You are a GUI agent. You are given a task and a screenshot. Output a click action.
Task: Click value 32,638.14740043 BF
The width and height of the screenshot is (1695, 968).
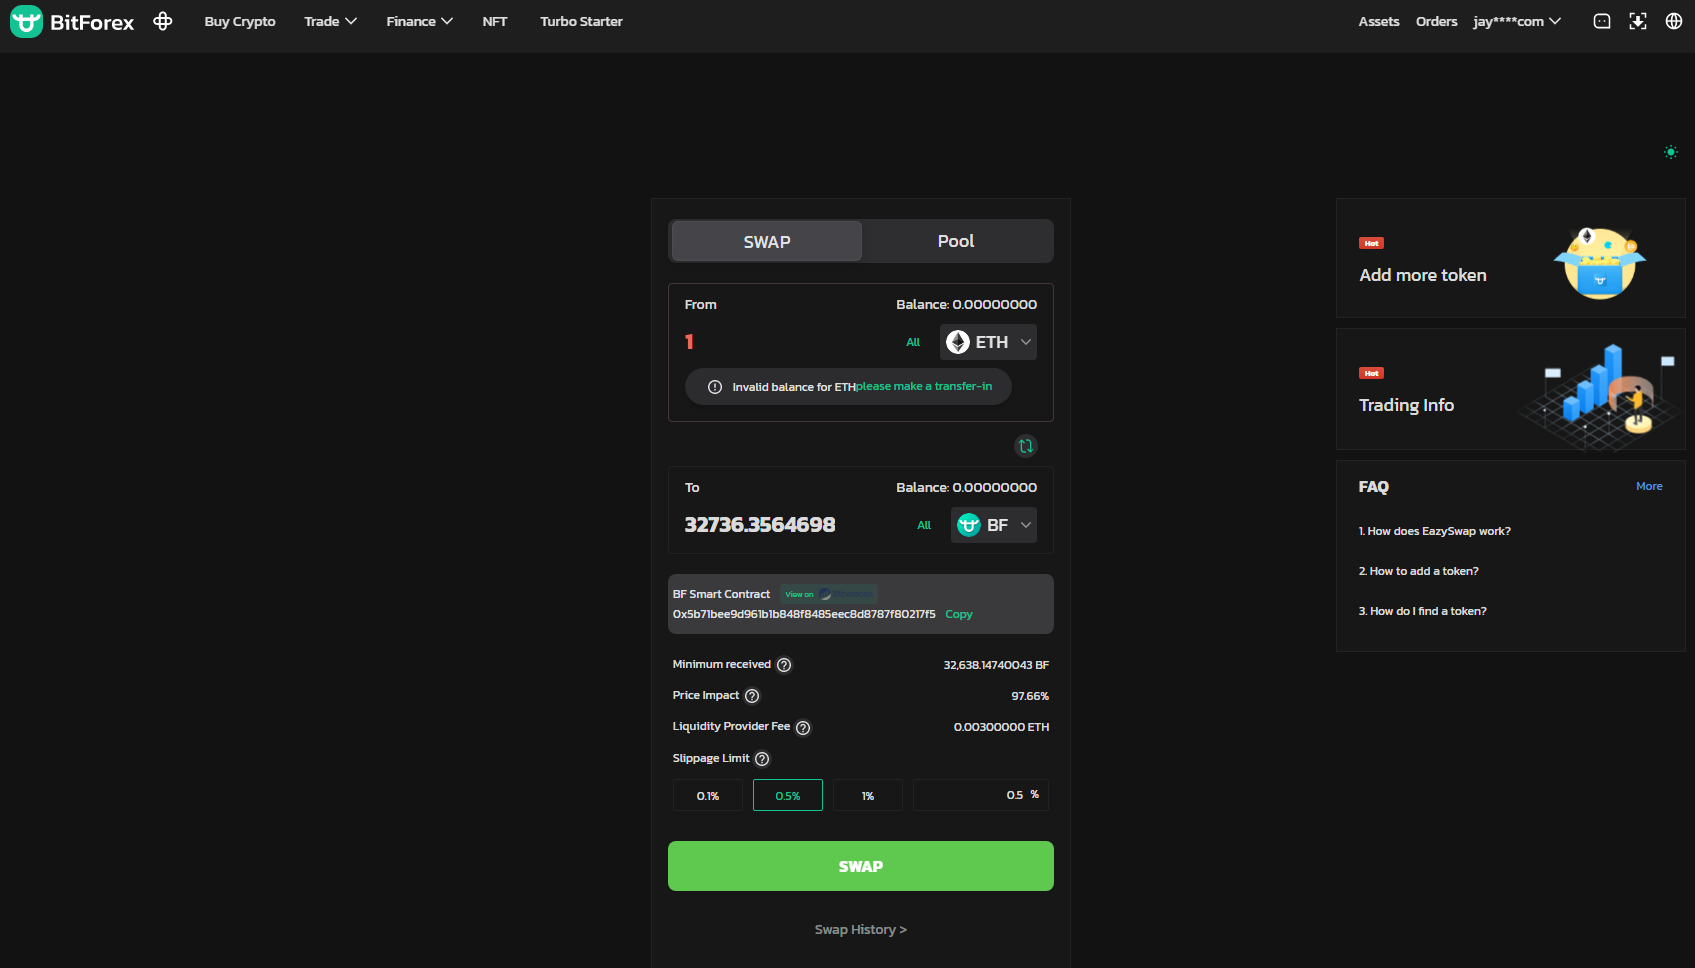(x=996, y=665)
